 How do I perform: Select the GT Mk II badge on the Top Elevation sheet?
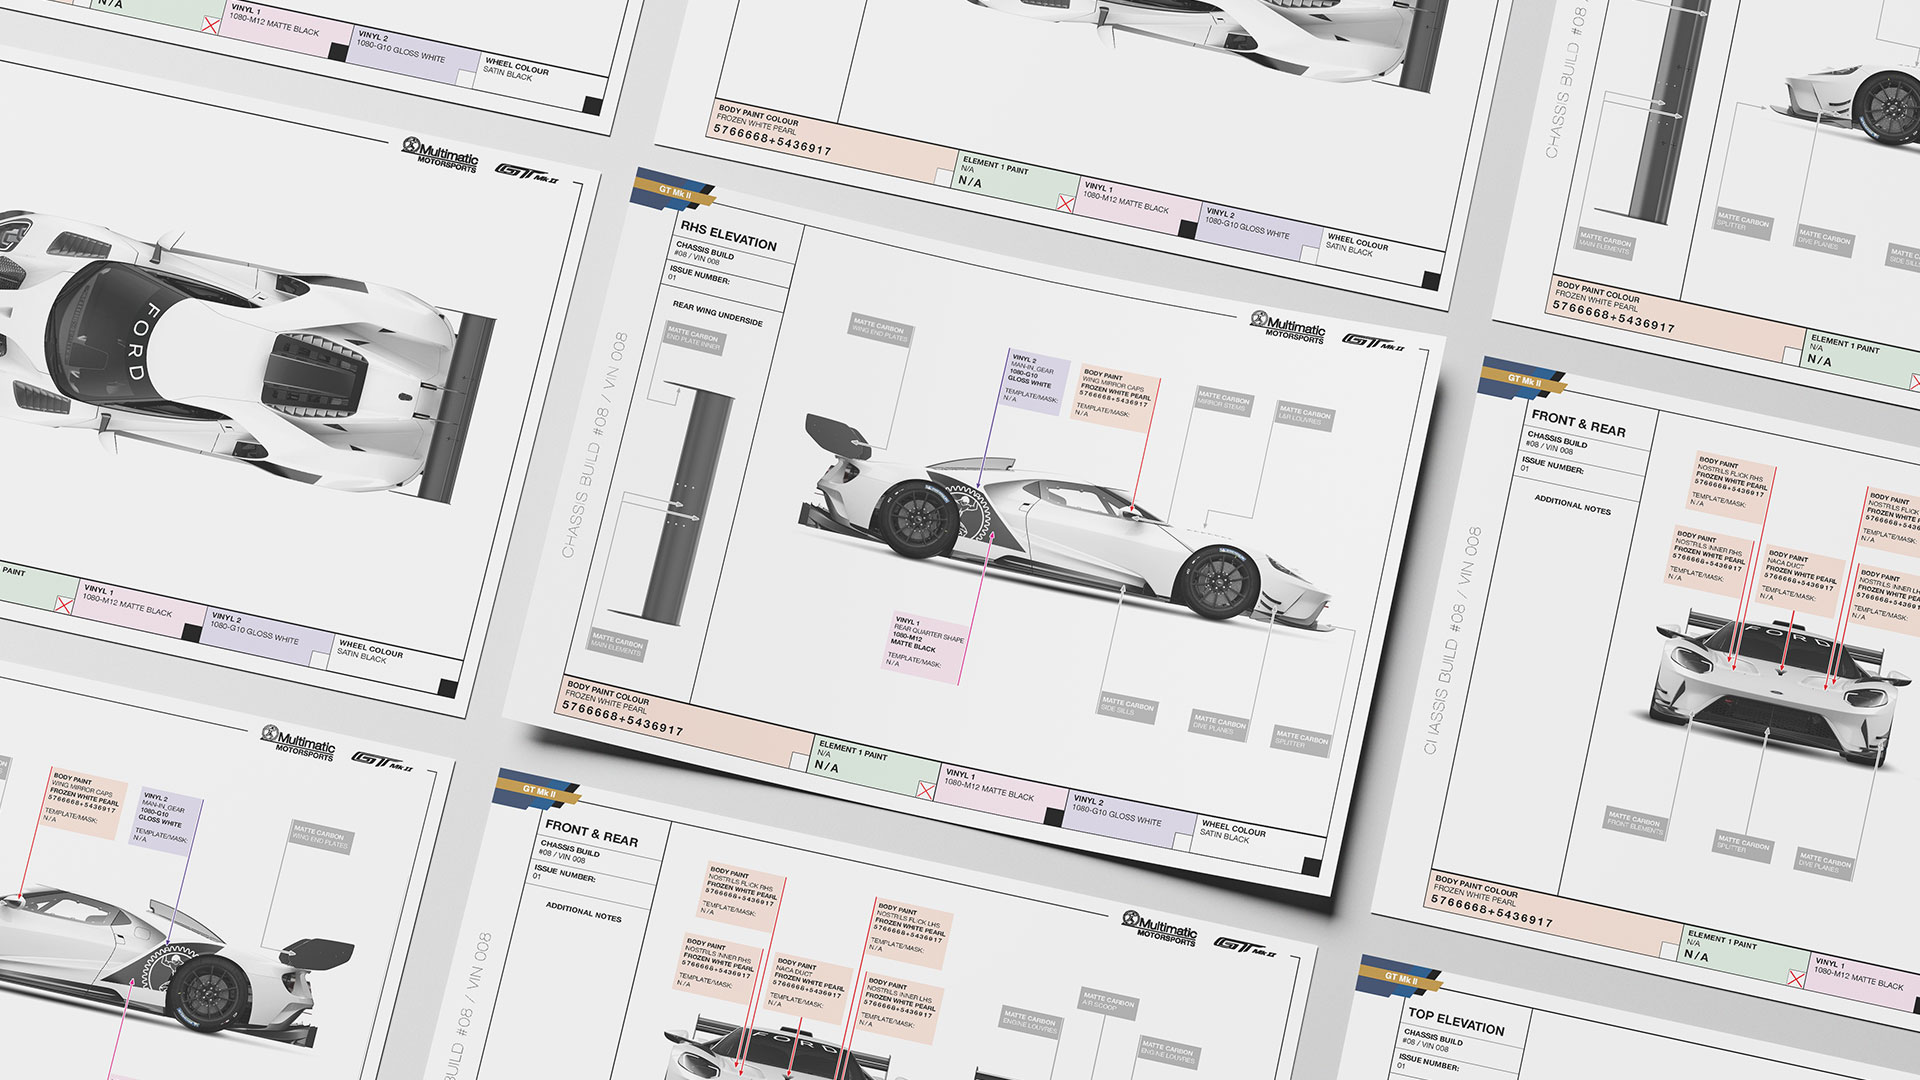1401,977
